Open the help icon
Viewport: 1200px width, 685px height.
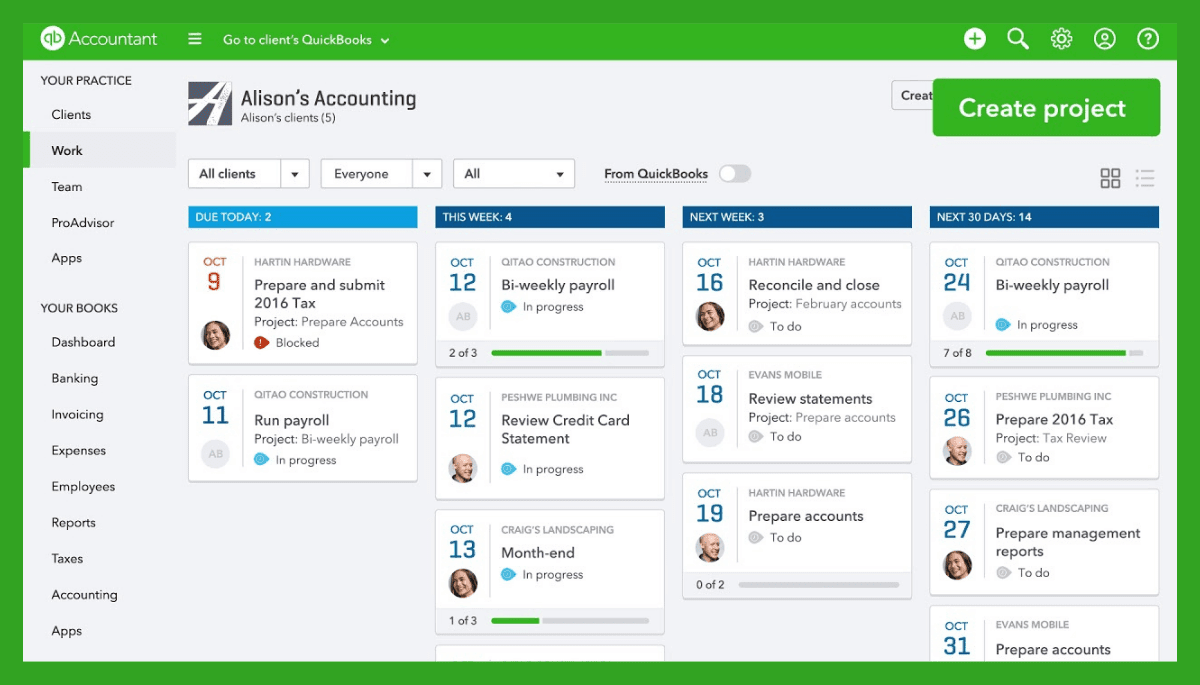pyautogui.click(x=1147, y=38)
